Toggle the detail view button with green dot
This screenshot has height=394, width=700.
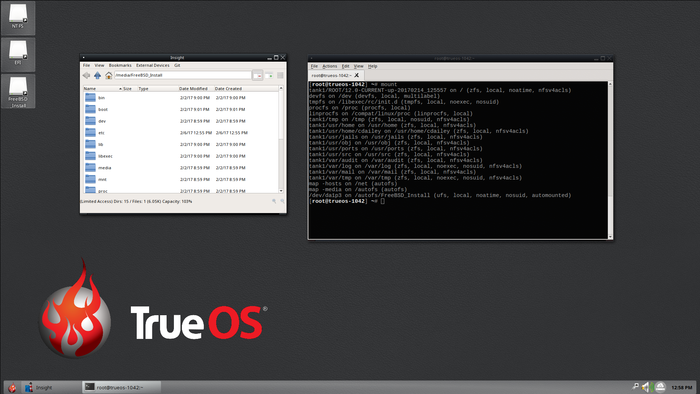(x=269, y=75)
